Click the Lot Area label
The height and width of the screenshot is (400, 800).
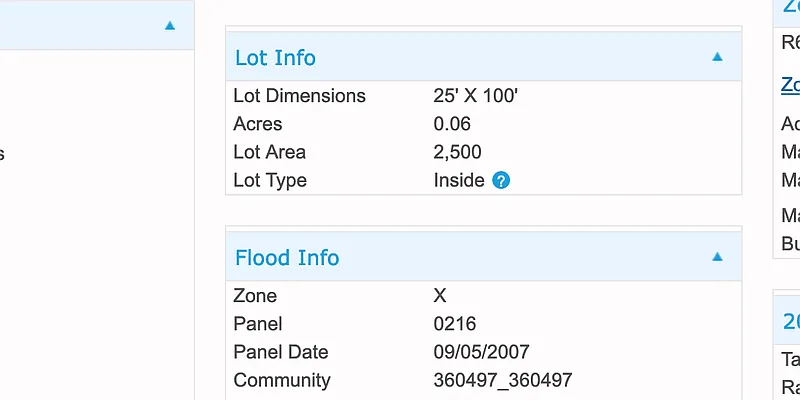[269, 152]
